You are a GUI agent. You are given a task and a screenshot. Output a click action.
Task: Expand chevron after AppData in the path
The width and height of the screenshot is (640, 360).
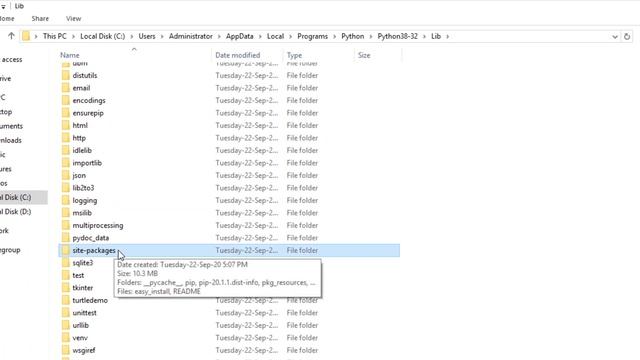[x=260, y=37]
